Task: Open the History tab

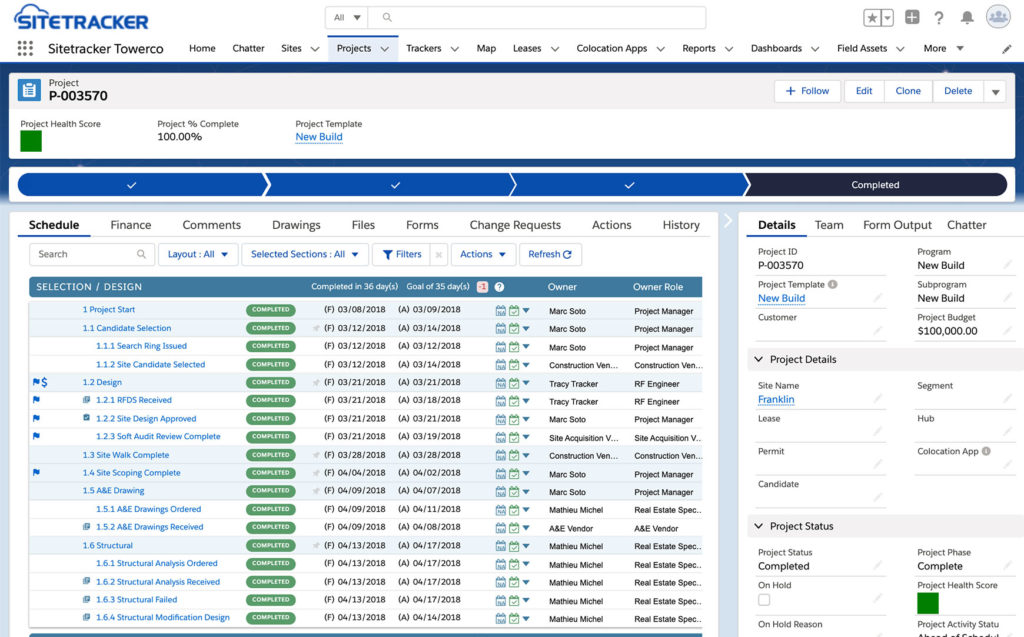Action: (681, 225)
